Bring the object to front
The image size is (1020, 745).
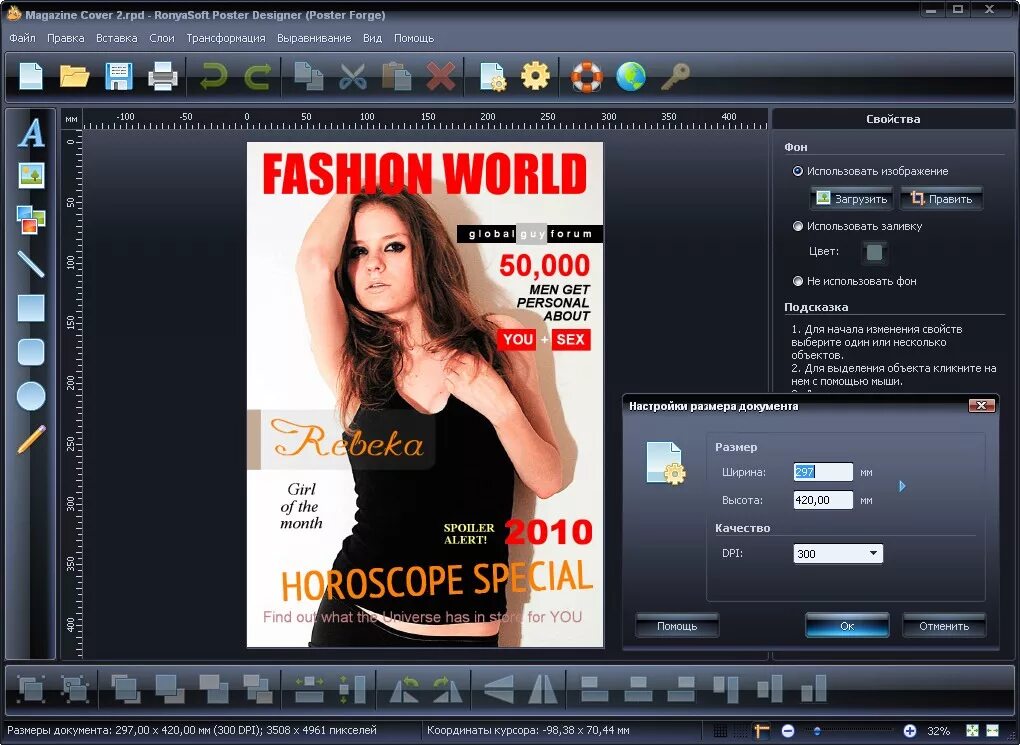(126, 688)
